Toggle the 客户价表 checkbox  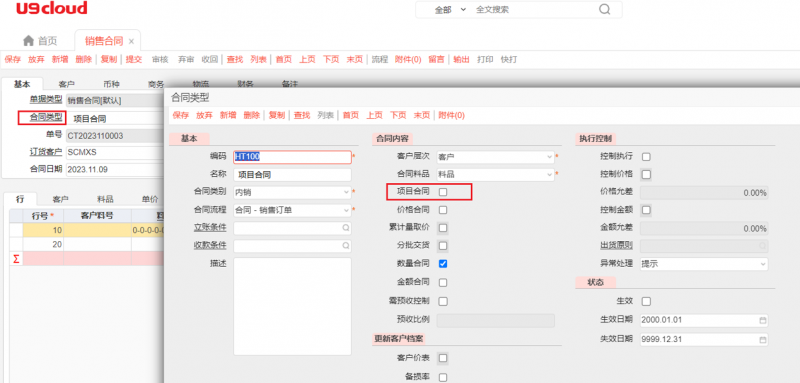pos(443,358)
